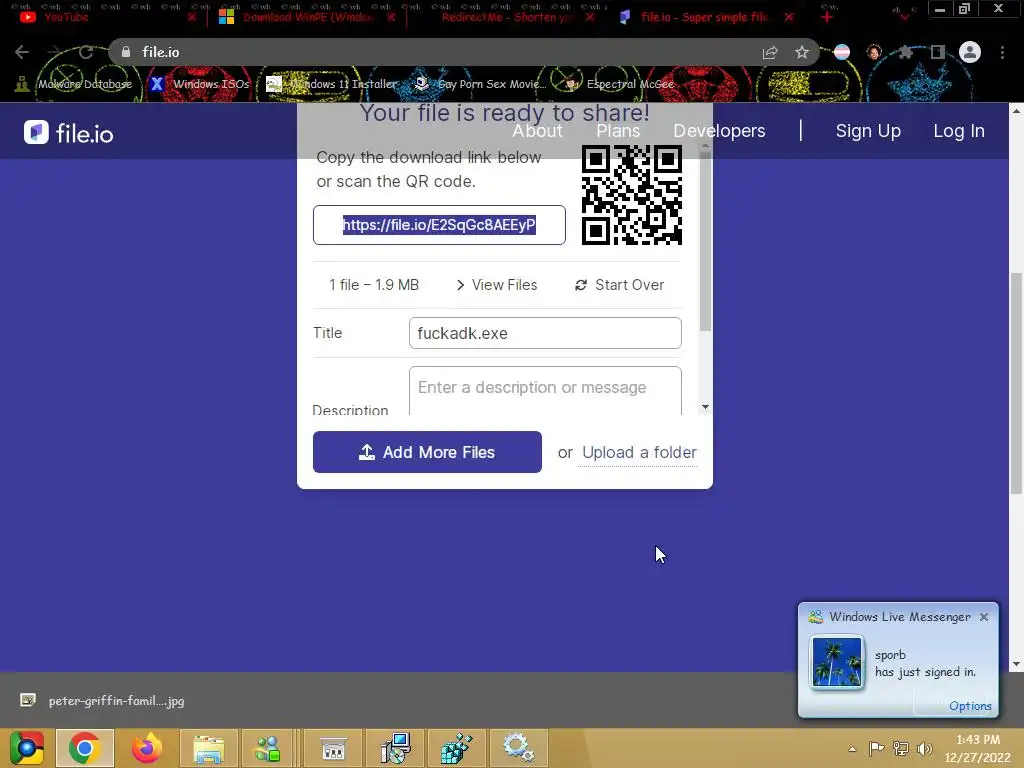1024x768 pixels.
Task: Click the striped flag extension icon
Action: click(x=842, y=52)
